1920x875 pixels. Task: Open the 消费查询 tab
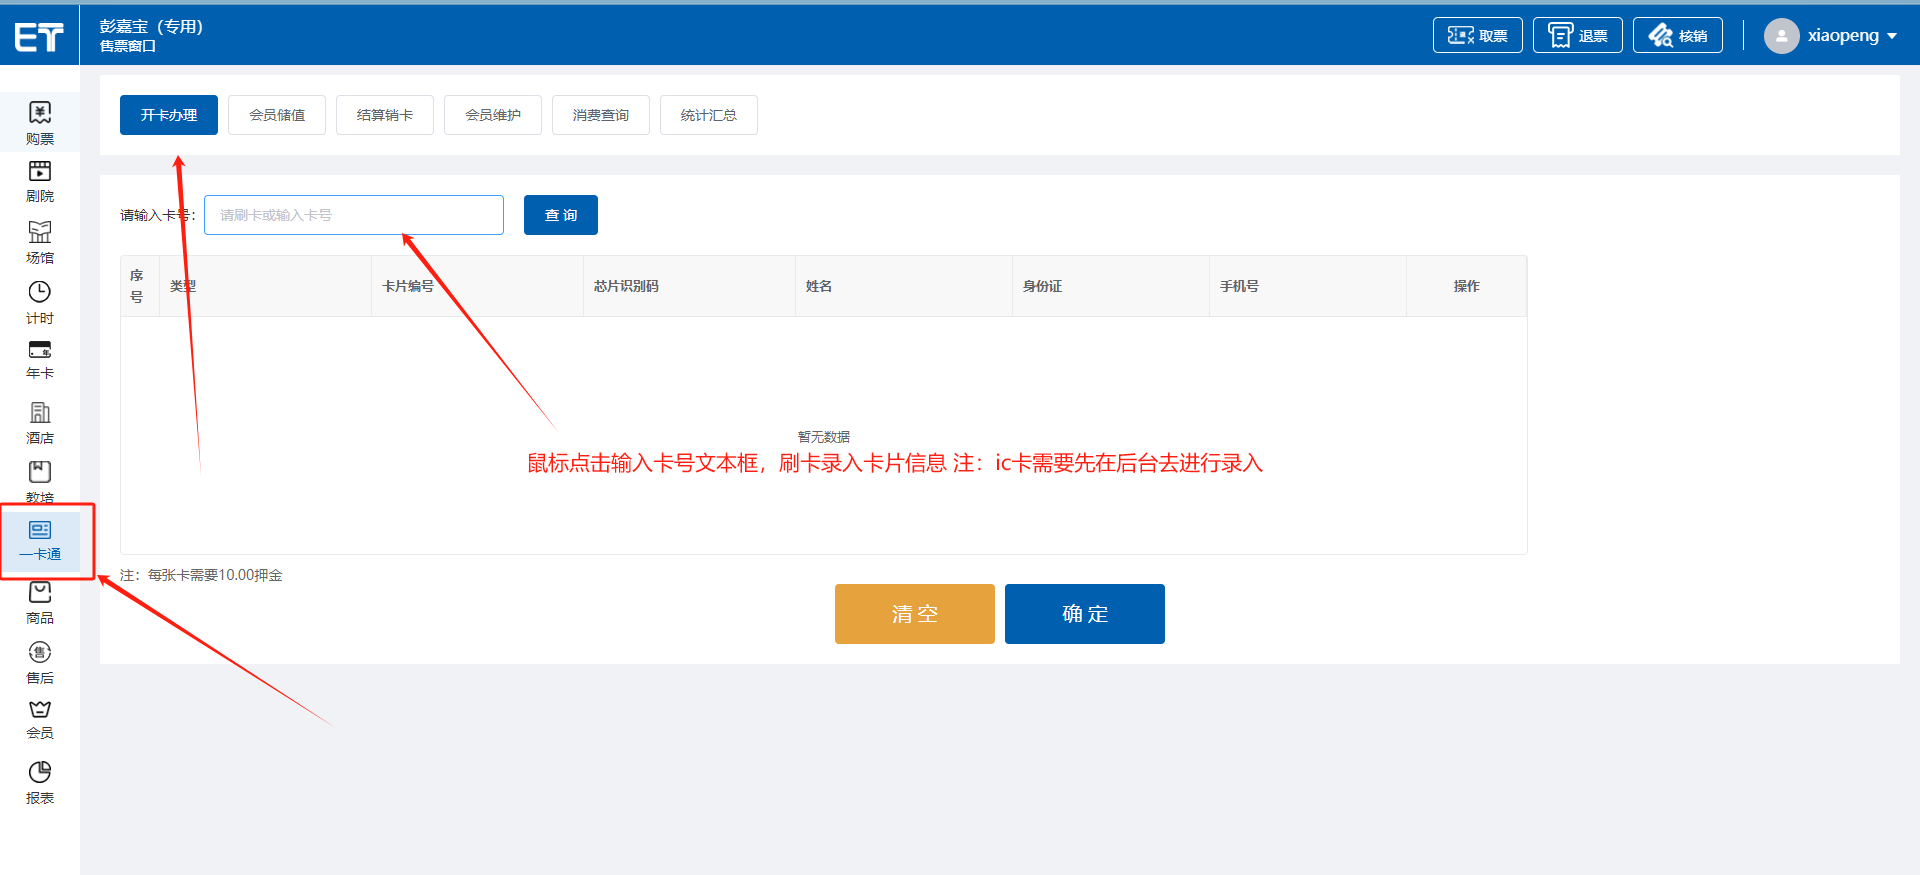601,115
